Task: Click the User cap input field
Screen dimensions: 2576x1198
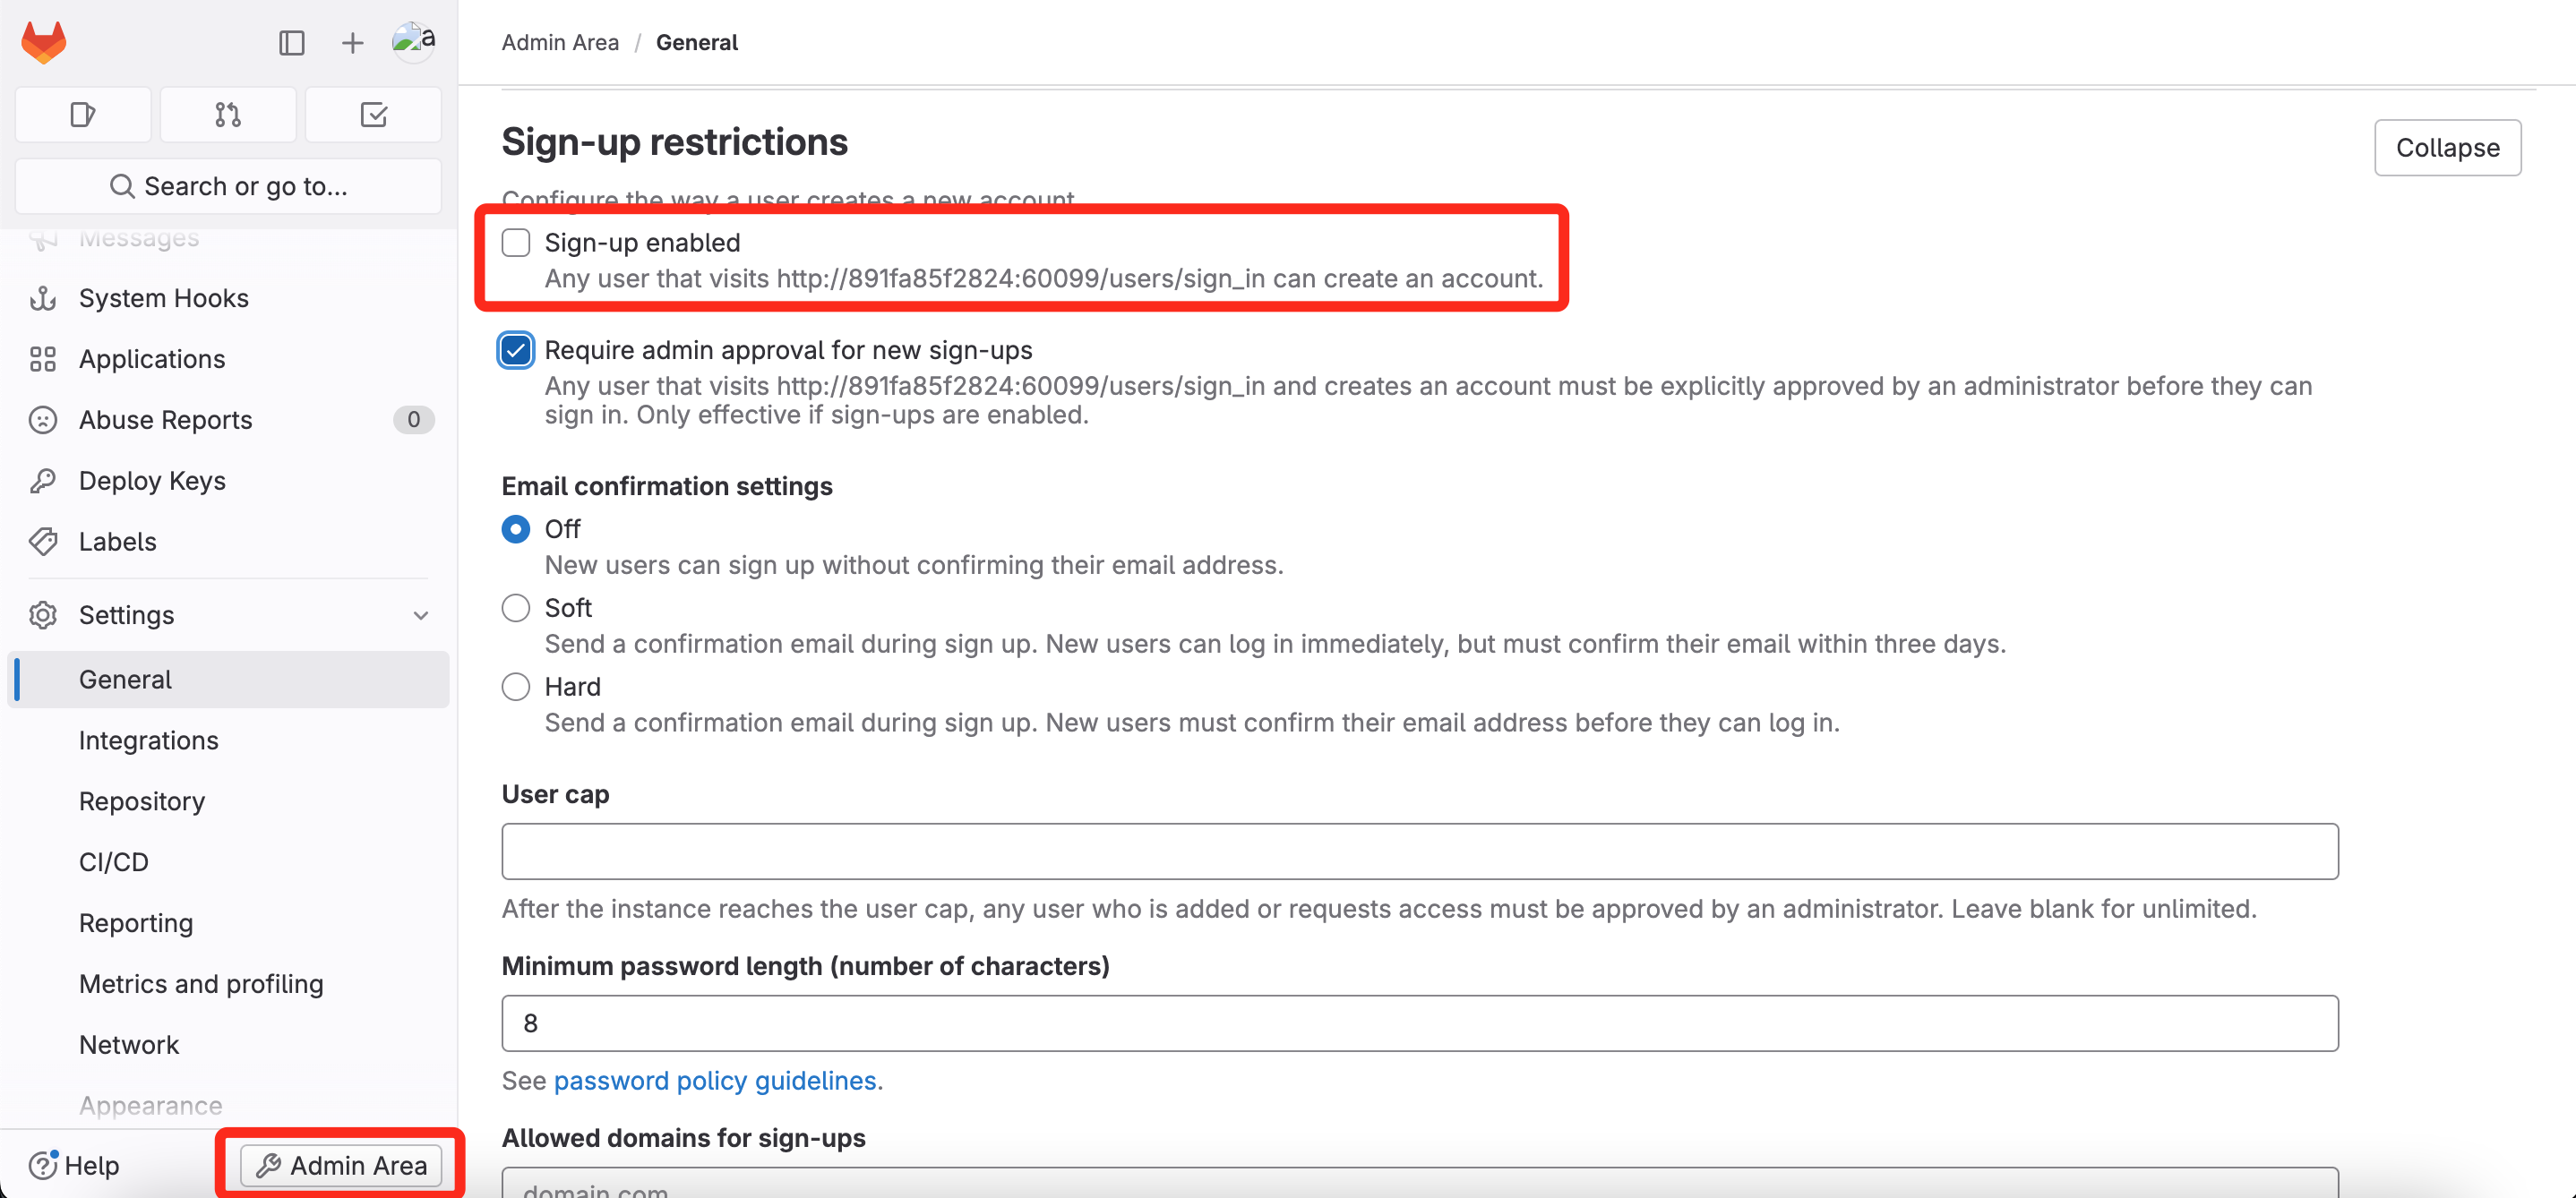Action: point(1419,852)
